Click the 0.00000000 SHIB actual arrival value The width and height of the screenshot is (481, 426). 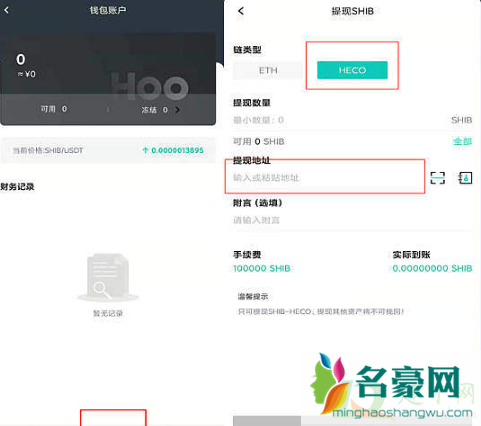[x=432, y=268]
